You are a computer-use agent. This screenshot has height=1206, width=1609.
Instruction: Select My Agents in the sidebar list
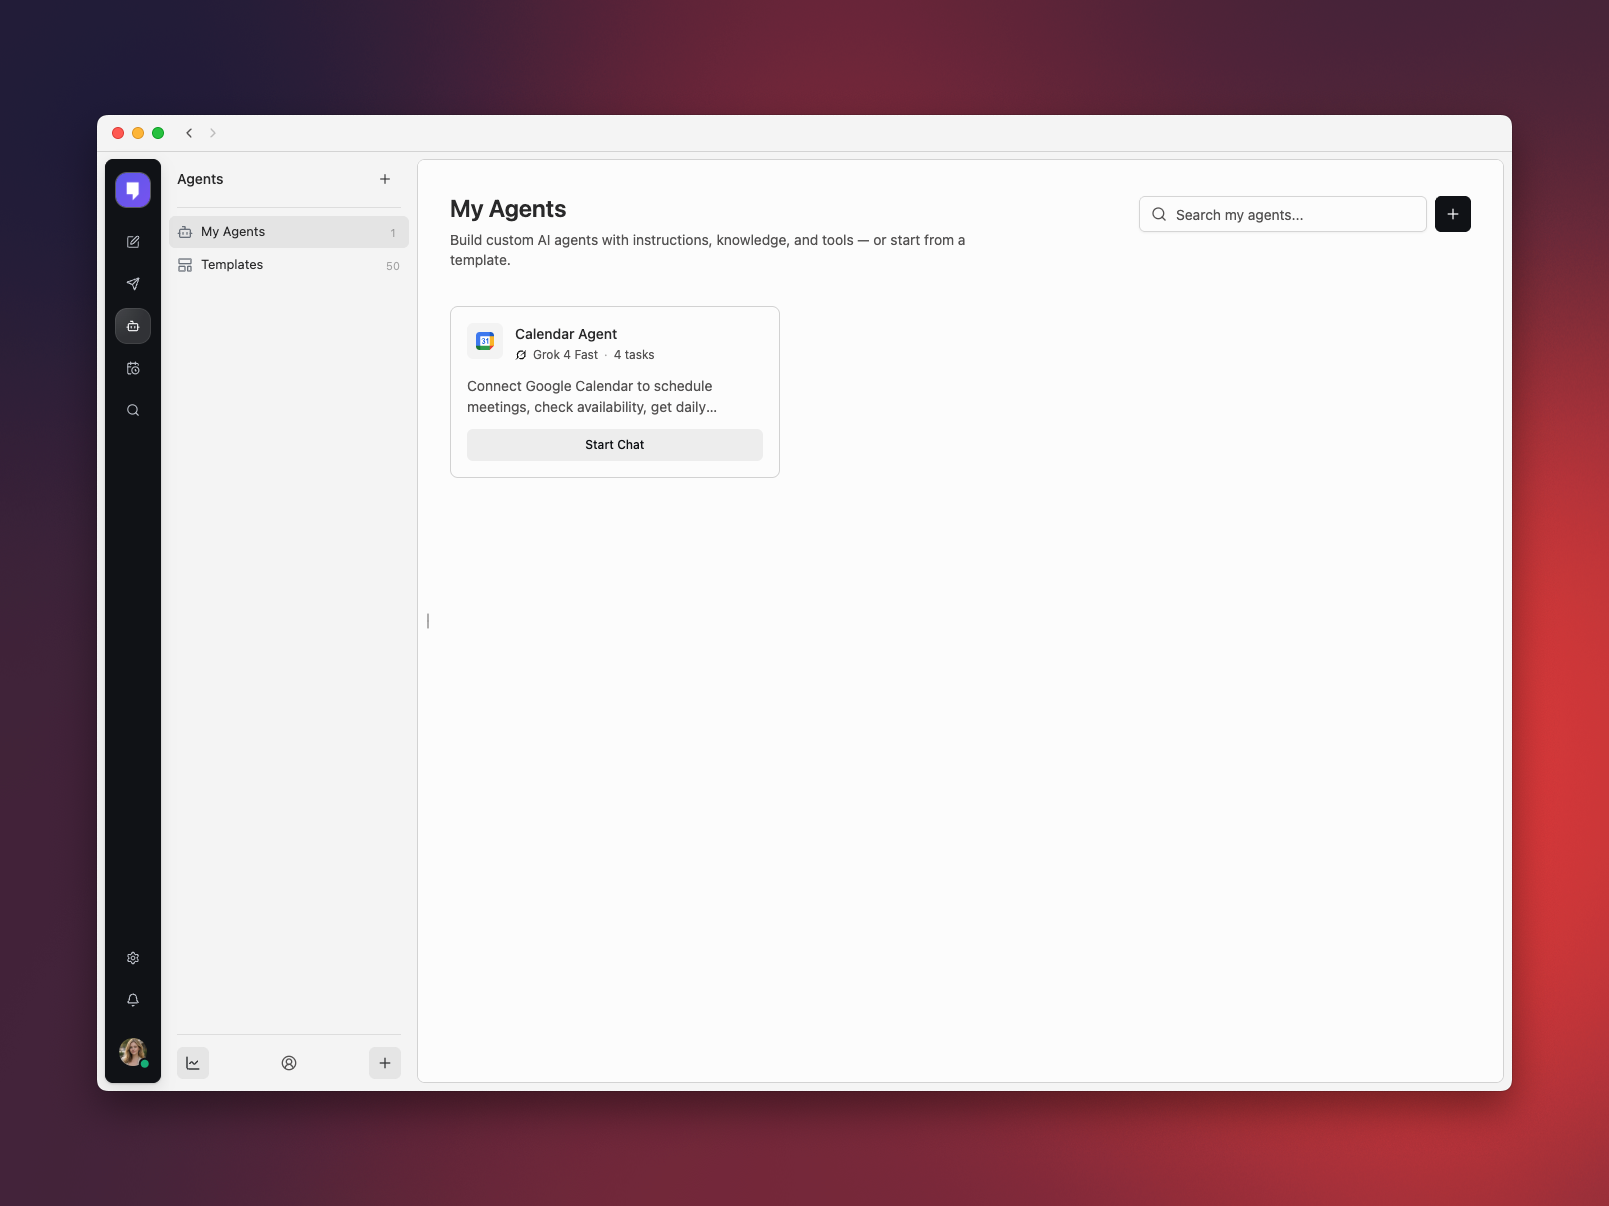[x=289, y=232]
